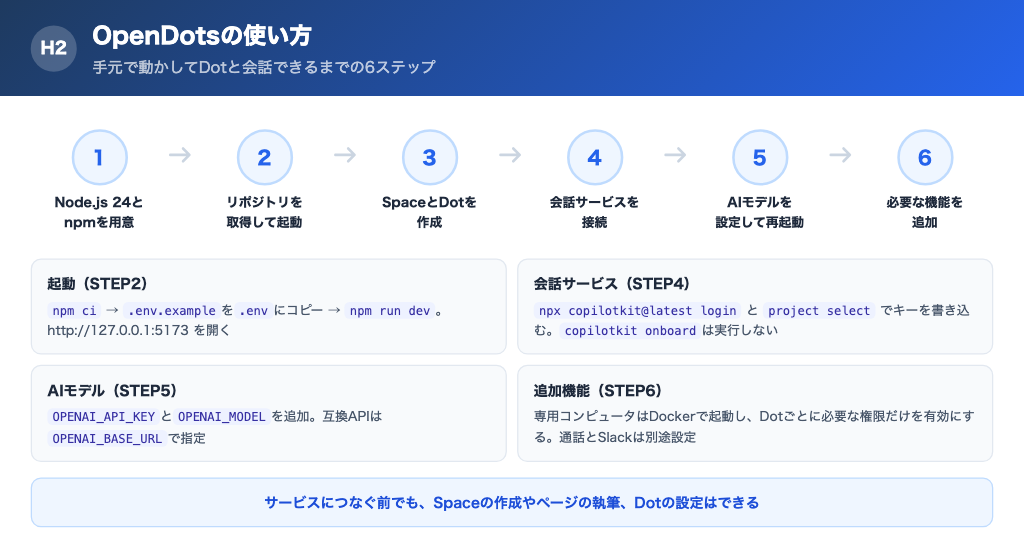Click the "OPENAI_MODEL" code chip
The image size is (1024, 548).
(221, 417)
